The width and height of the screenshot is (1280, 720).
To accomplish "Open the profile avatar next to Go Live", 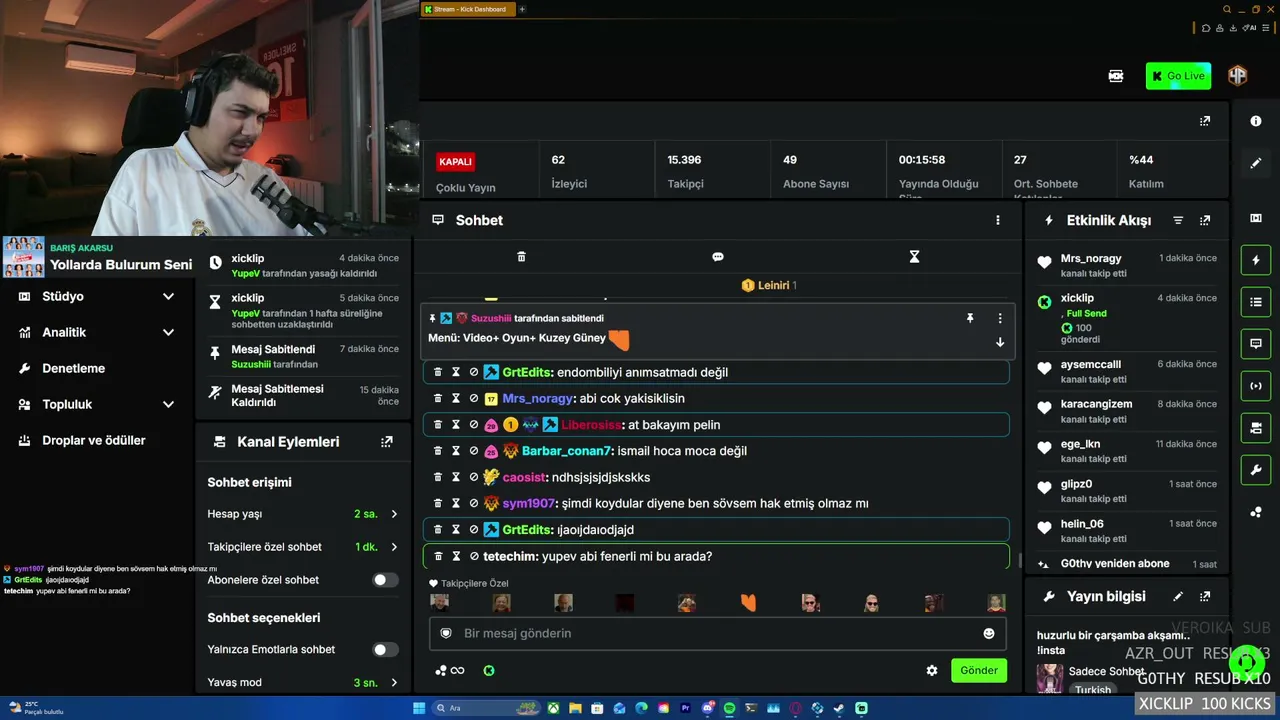I will click(1238, 76).
